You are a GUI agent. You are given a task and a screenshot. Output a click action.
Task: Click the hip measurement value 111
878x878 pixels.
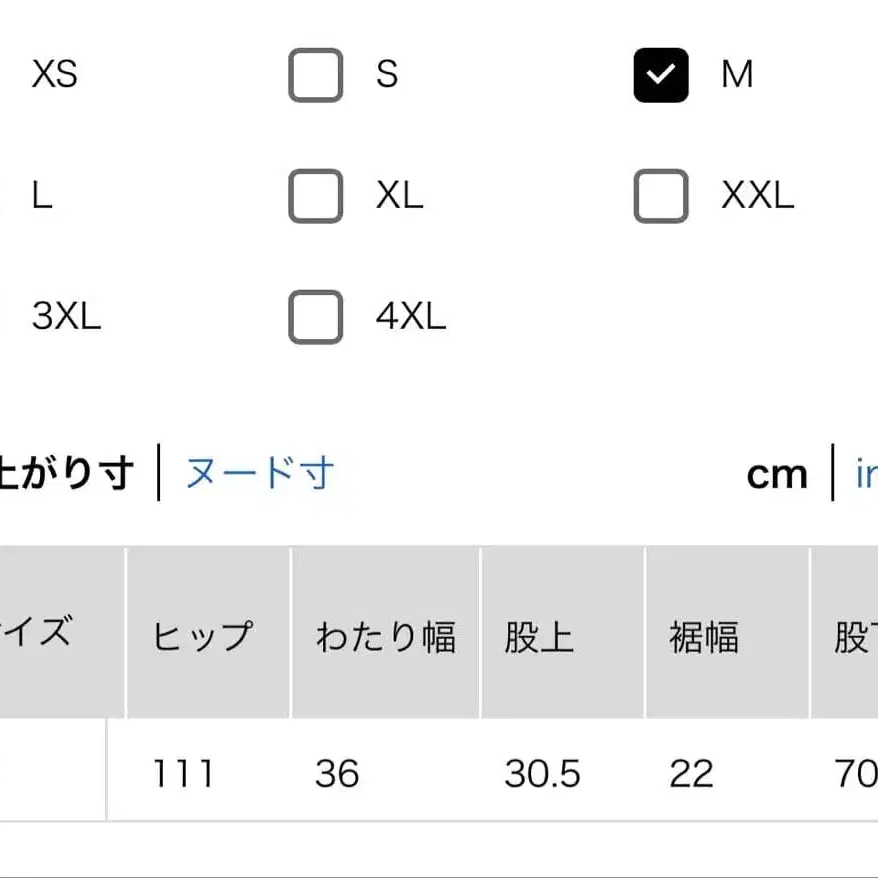pyautogui.click(x=184, y=773)
